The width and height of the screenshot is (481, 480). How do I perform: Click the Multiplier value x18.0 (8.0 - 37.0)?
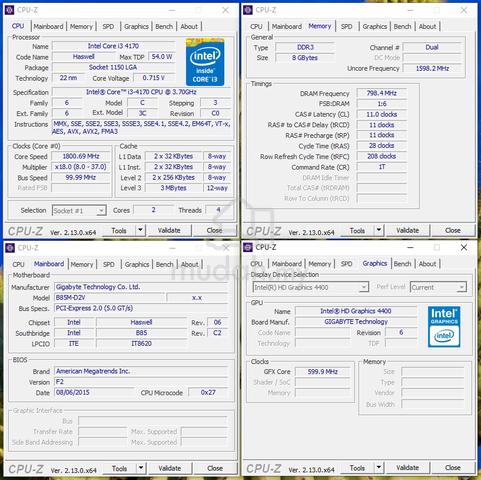click(x=81, y=167)
